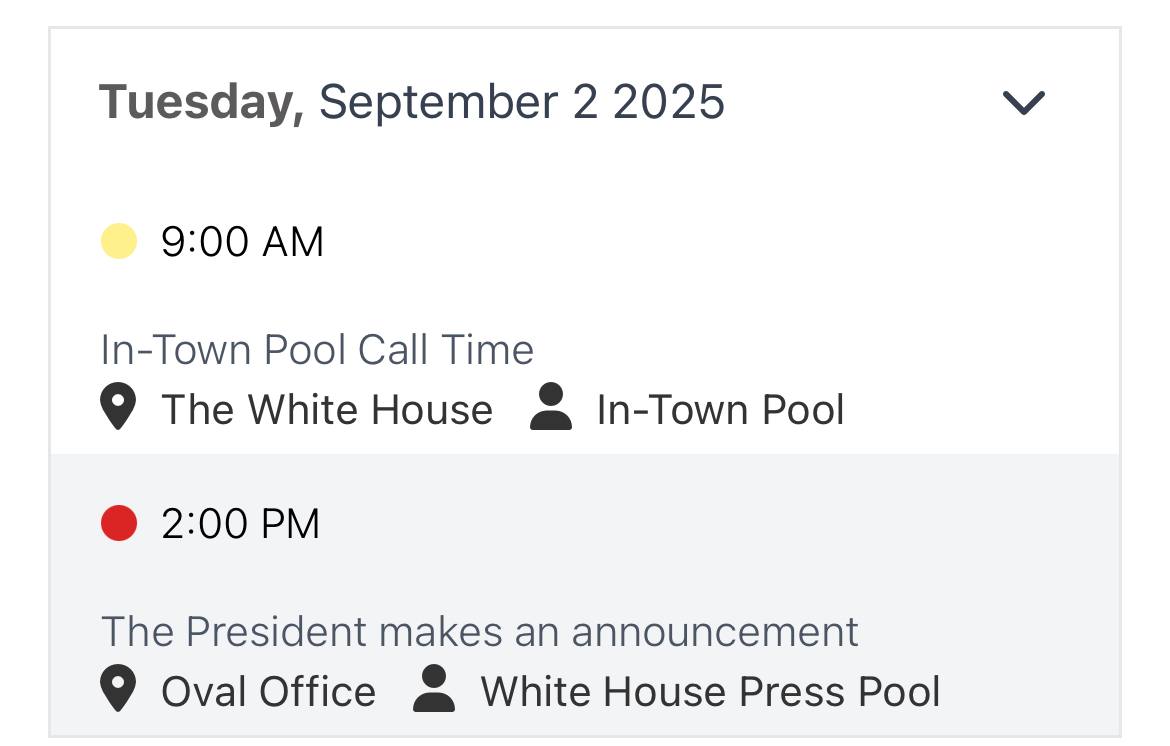Click the White House Press Pool label
The width and height of the screenshot is (1170, 746).
tap(710, 692)
